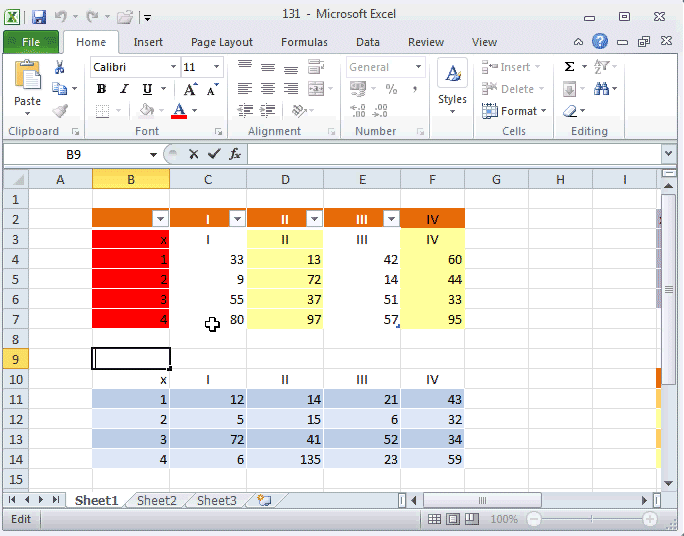This screenshot has height=536, width=684.
Task: Toggle Bold formatting
Action: click(x=101, y=89)
